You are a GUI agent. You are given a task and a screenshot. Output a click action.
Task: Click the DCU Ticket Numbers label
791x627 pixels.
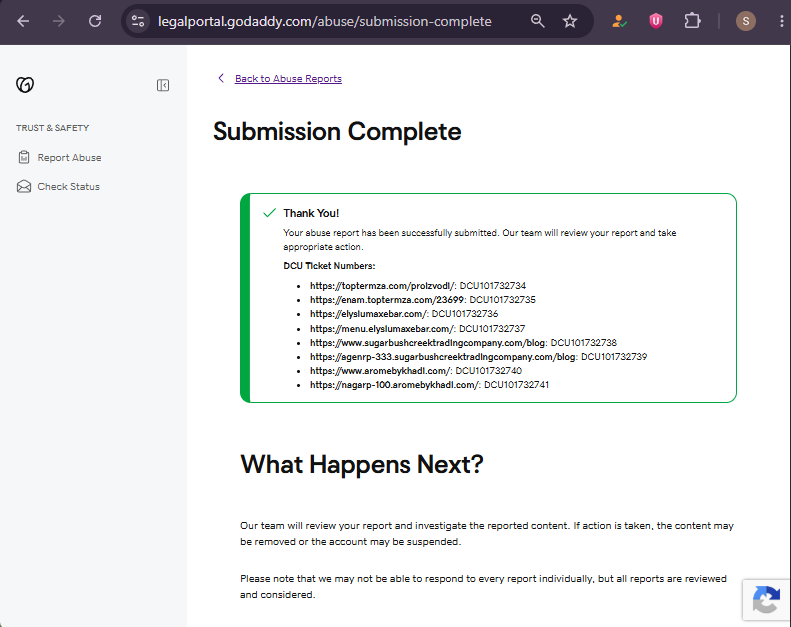[329, 266]
